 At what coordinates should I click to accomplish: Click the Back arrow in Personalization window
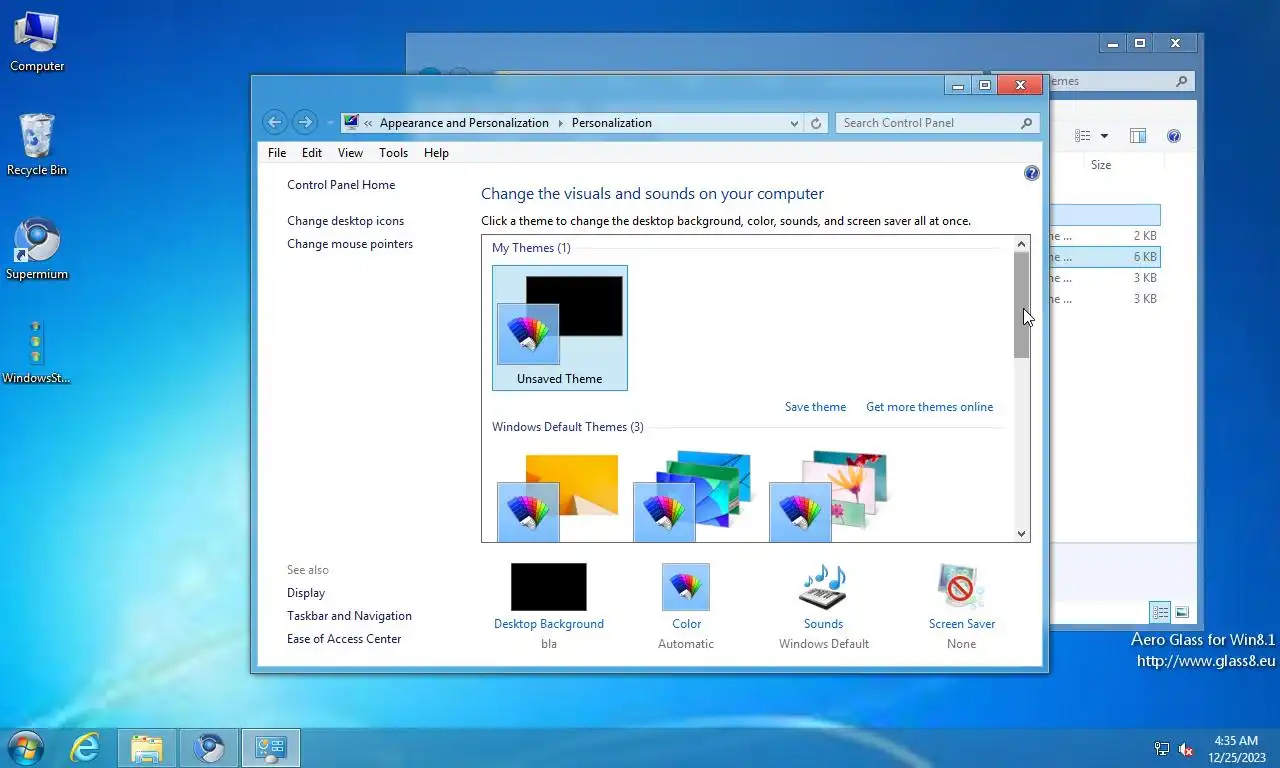point(275,122)
